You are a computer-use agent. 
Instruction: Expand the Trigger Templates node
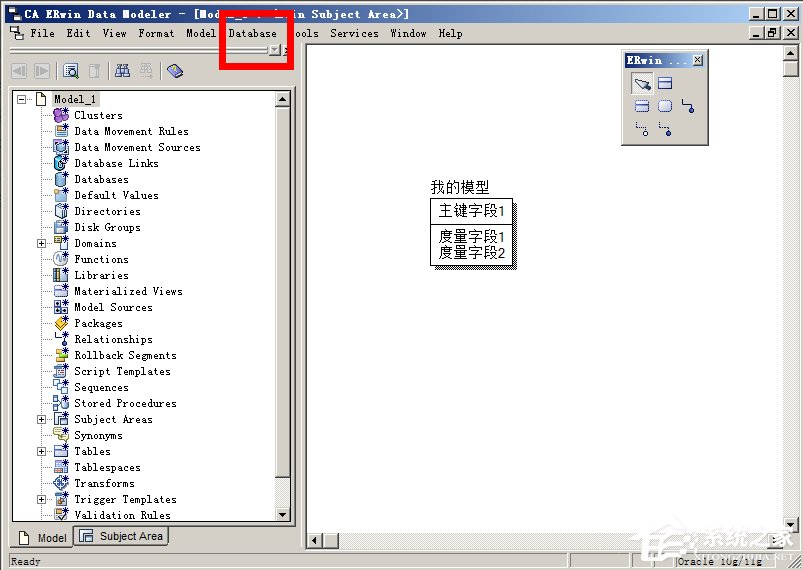pyautogui.click(x=41, y=499)
